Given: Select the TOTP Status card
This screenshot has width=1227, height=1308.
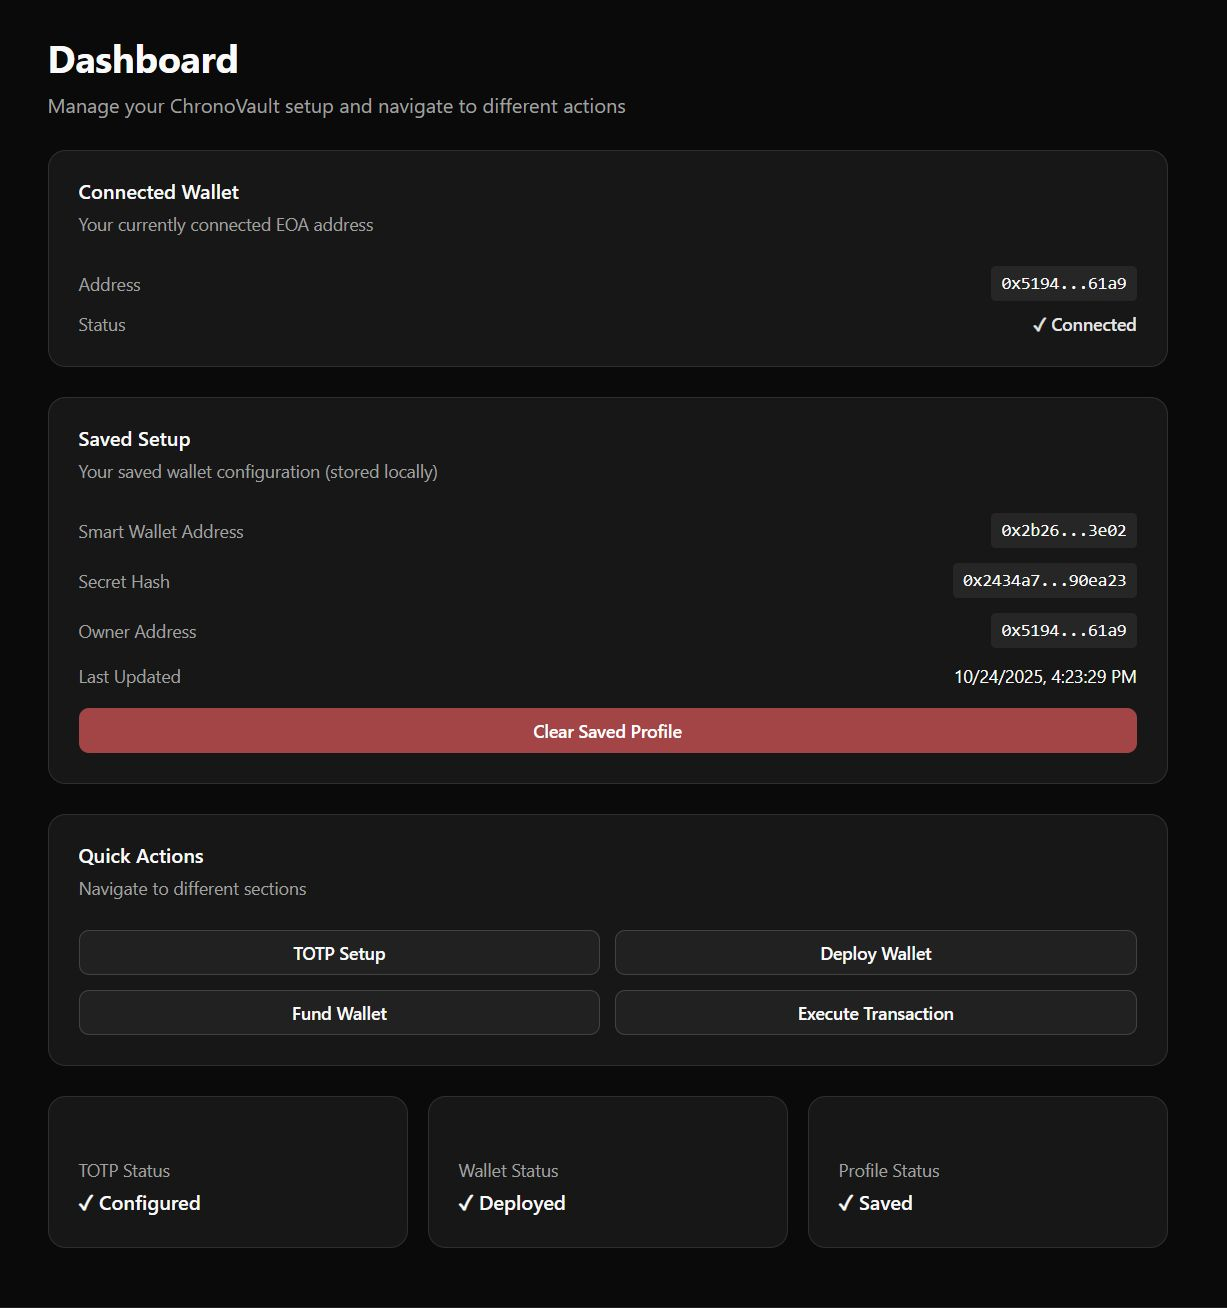Looking at the screenshot, I should point(228,1171).
